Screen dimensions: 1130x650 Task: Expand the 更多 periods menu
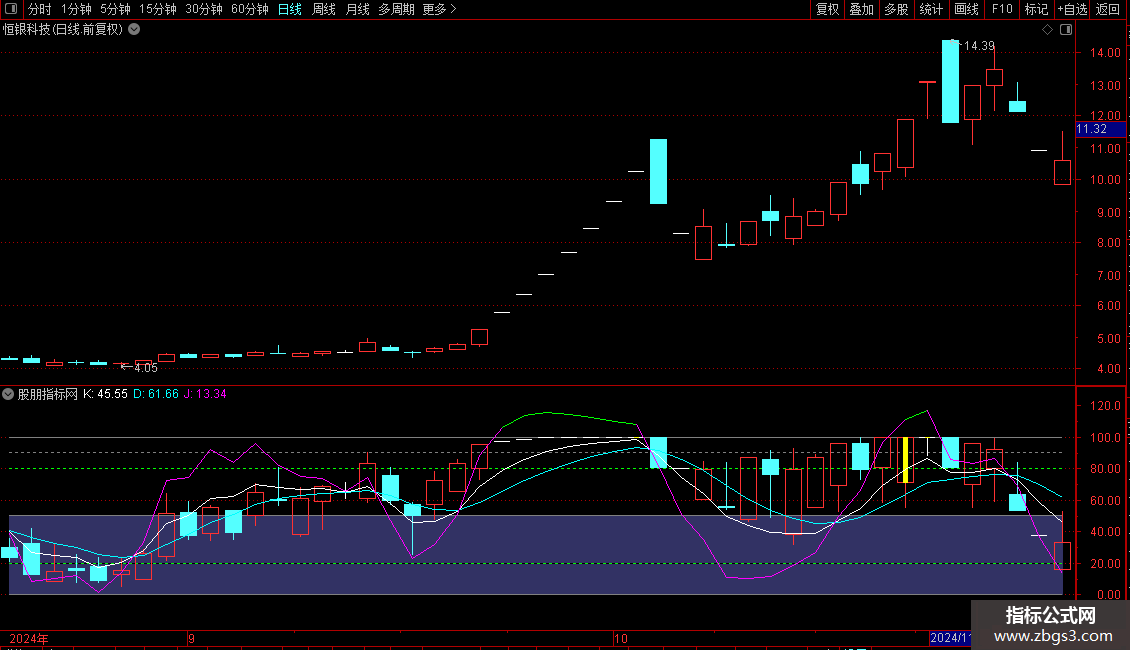[440, 9]
